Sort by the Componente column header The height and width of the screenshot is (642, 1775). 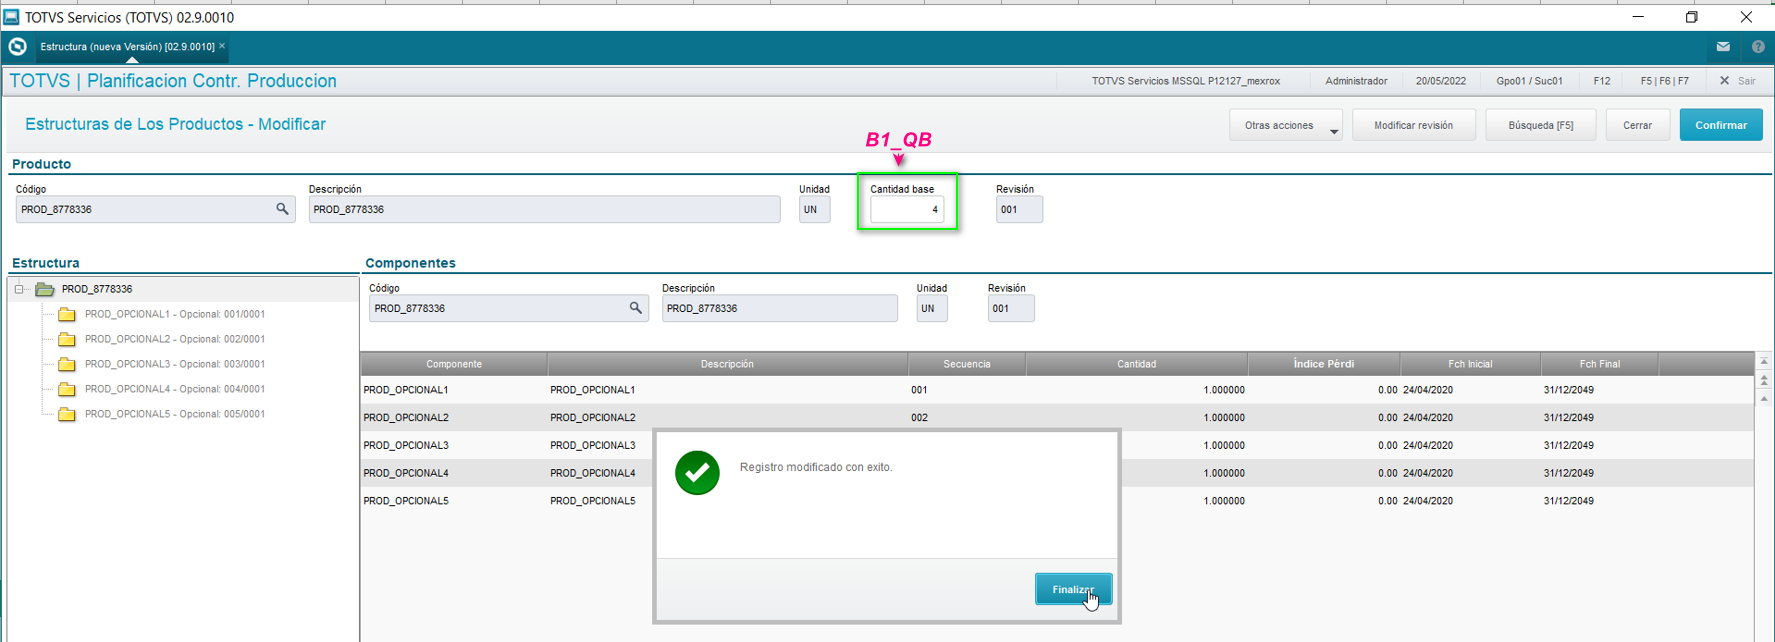(x=454, y=364)
